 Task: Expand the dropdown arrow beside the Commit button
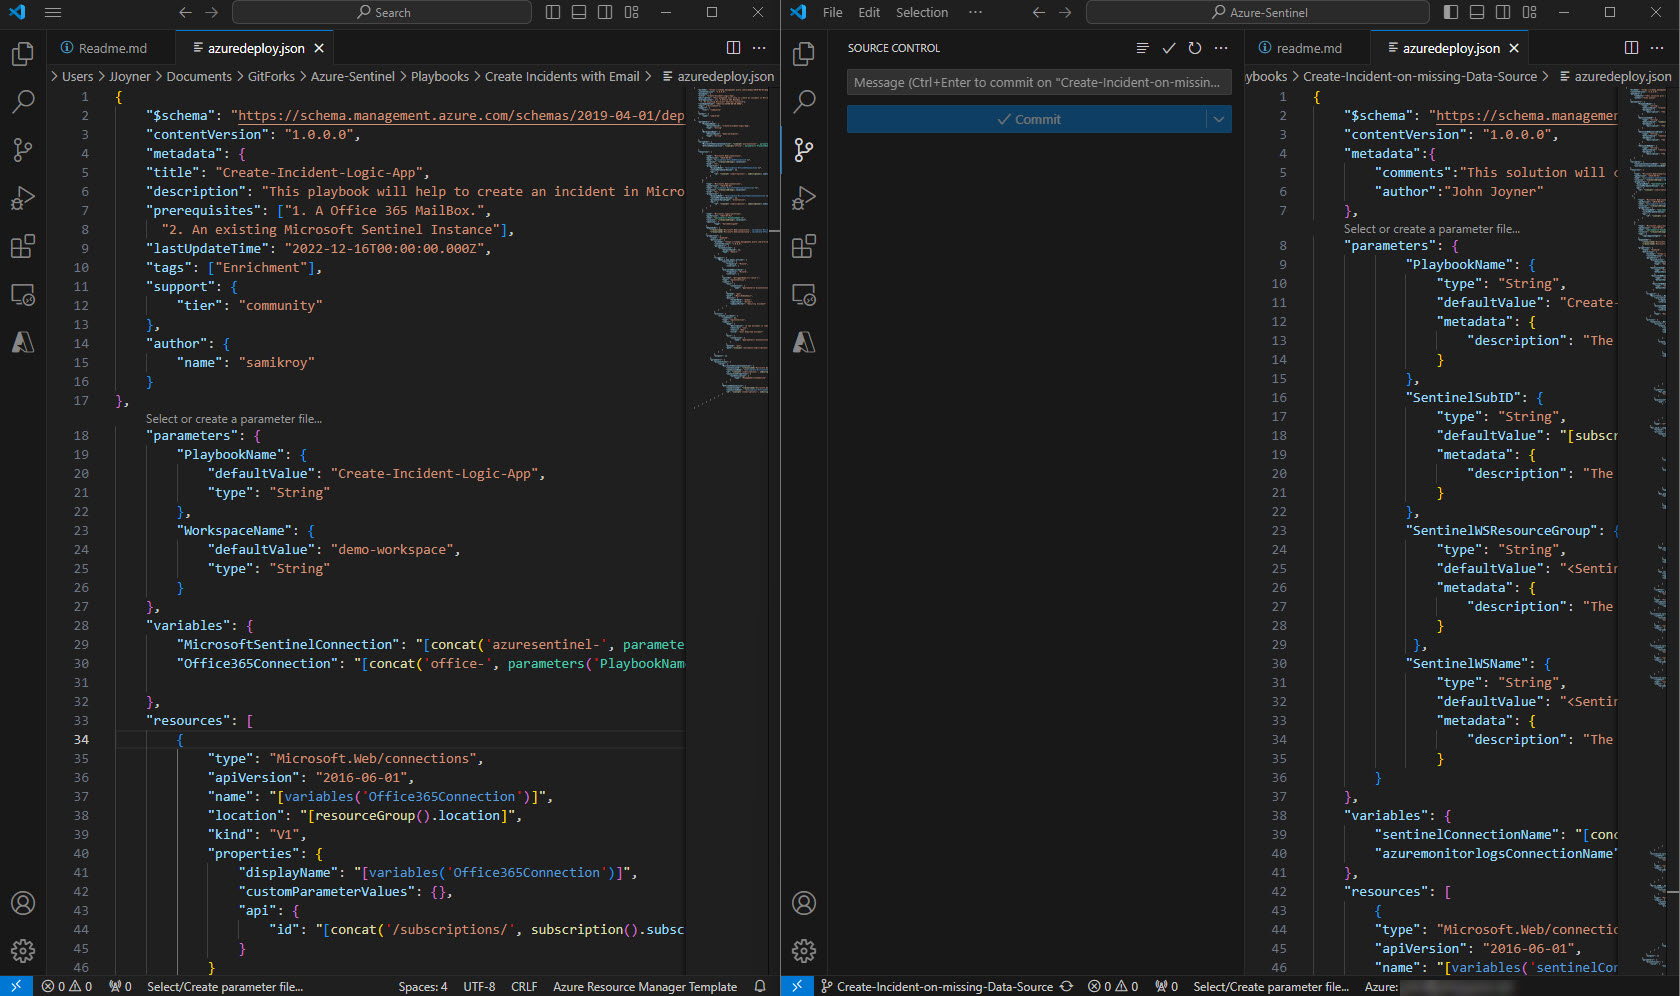pos(1218,119)
